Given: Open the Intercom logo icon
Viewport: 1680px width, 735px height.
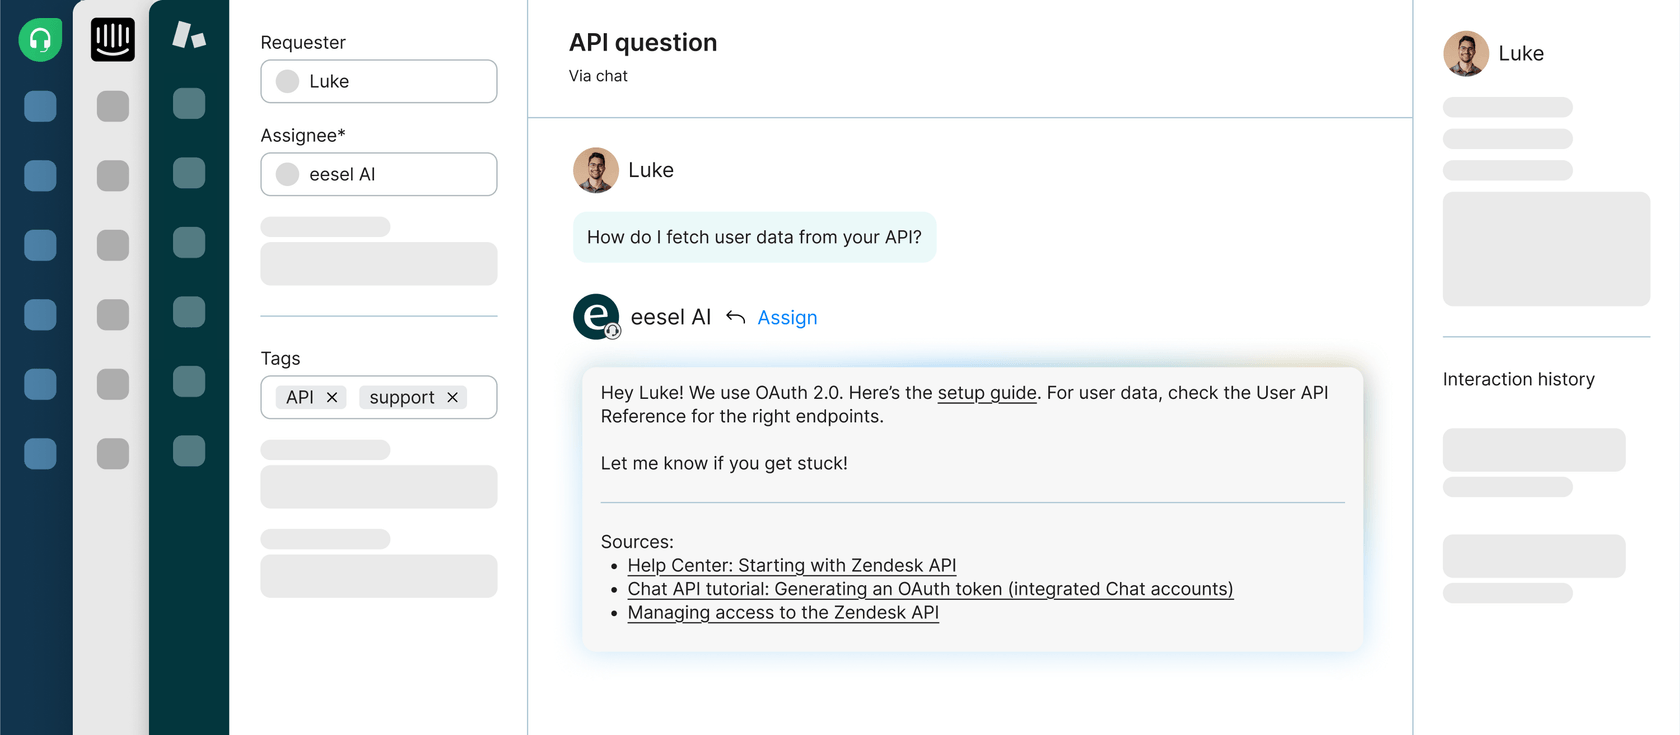Looking at the screenshot, I should tap(113, 40).
